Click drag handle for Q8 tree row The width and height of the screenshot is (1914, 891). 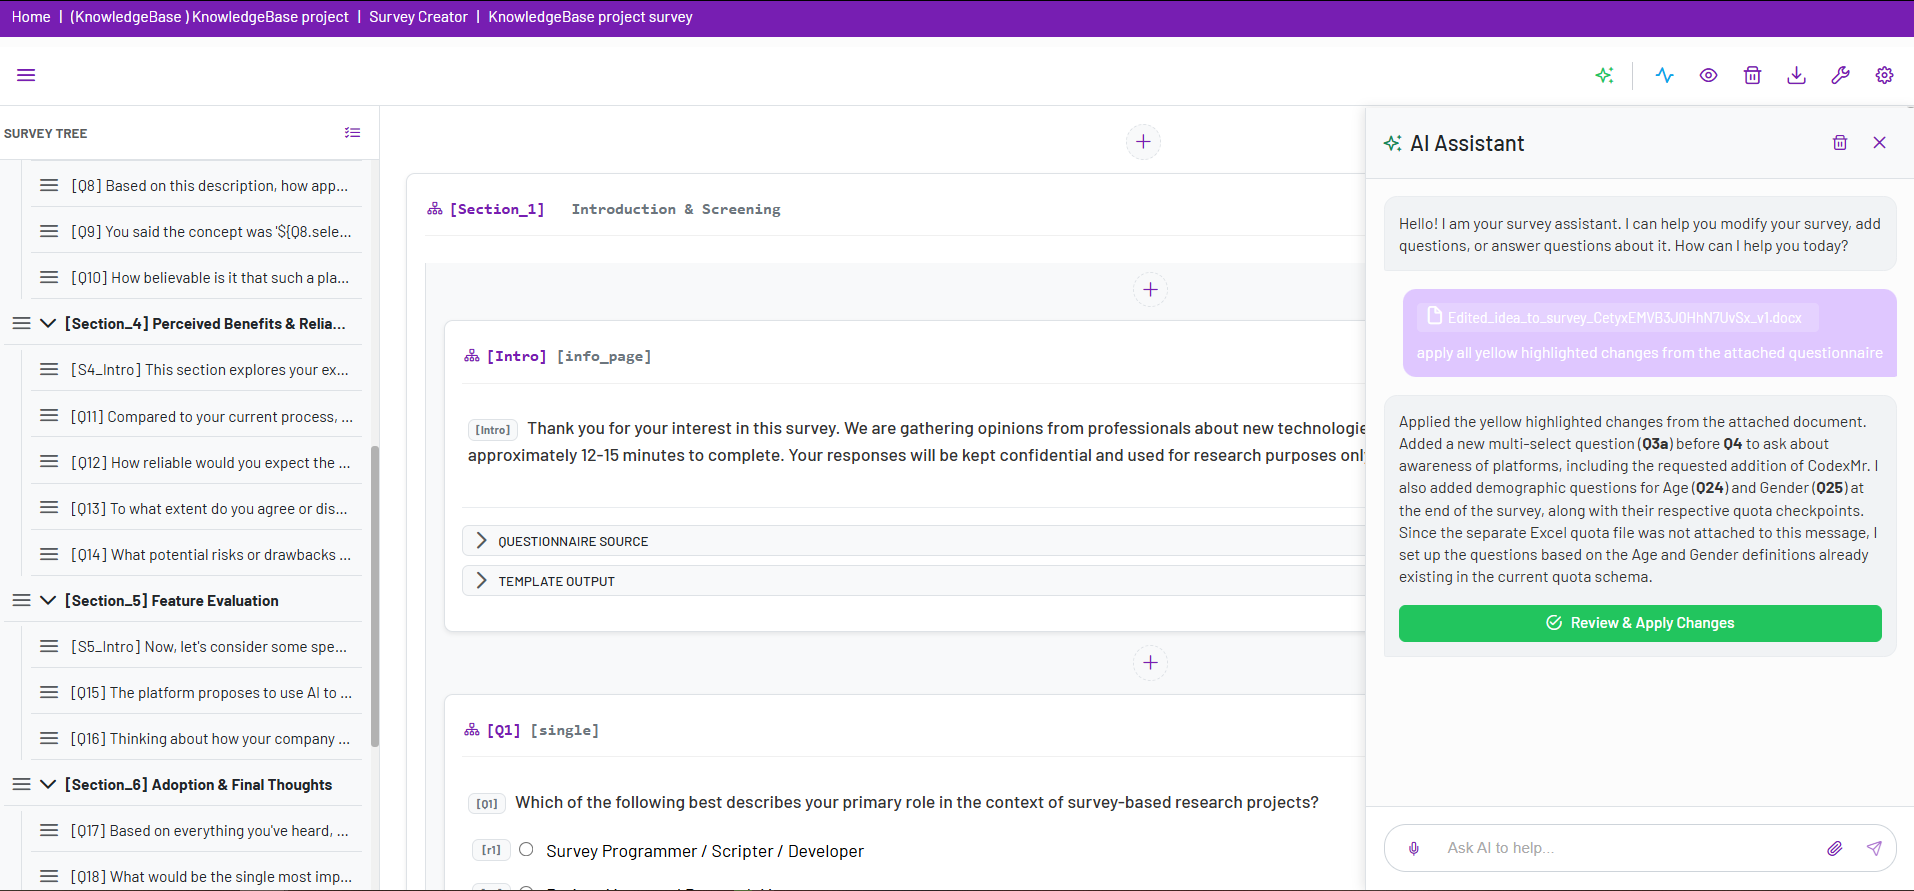[49, 185]
